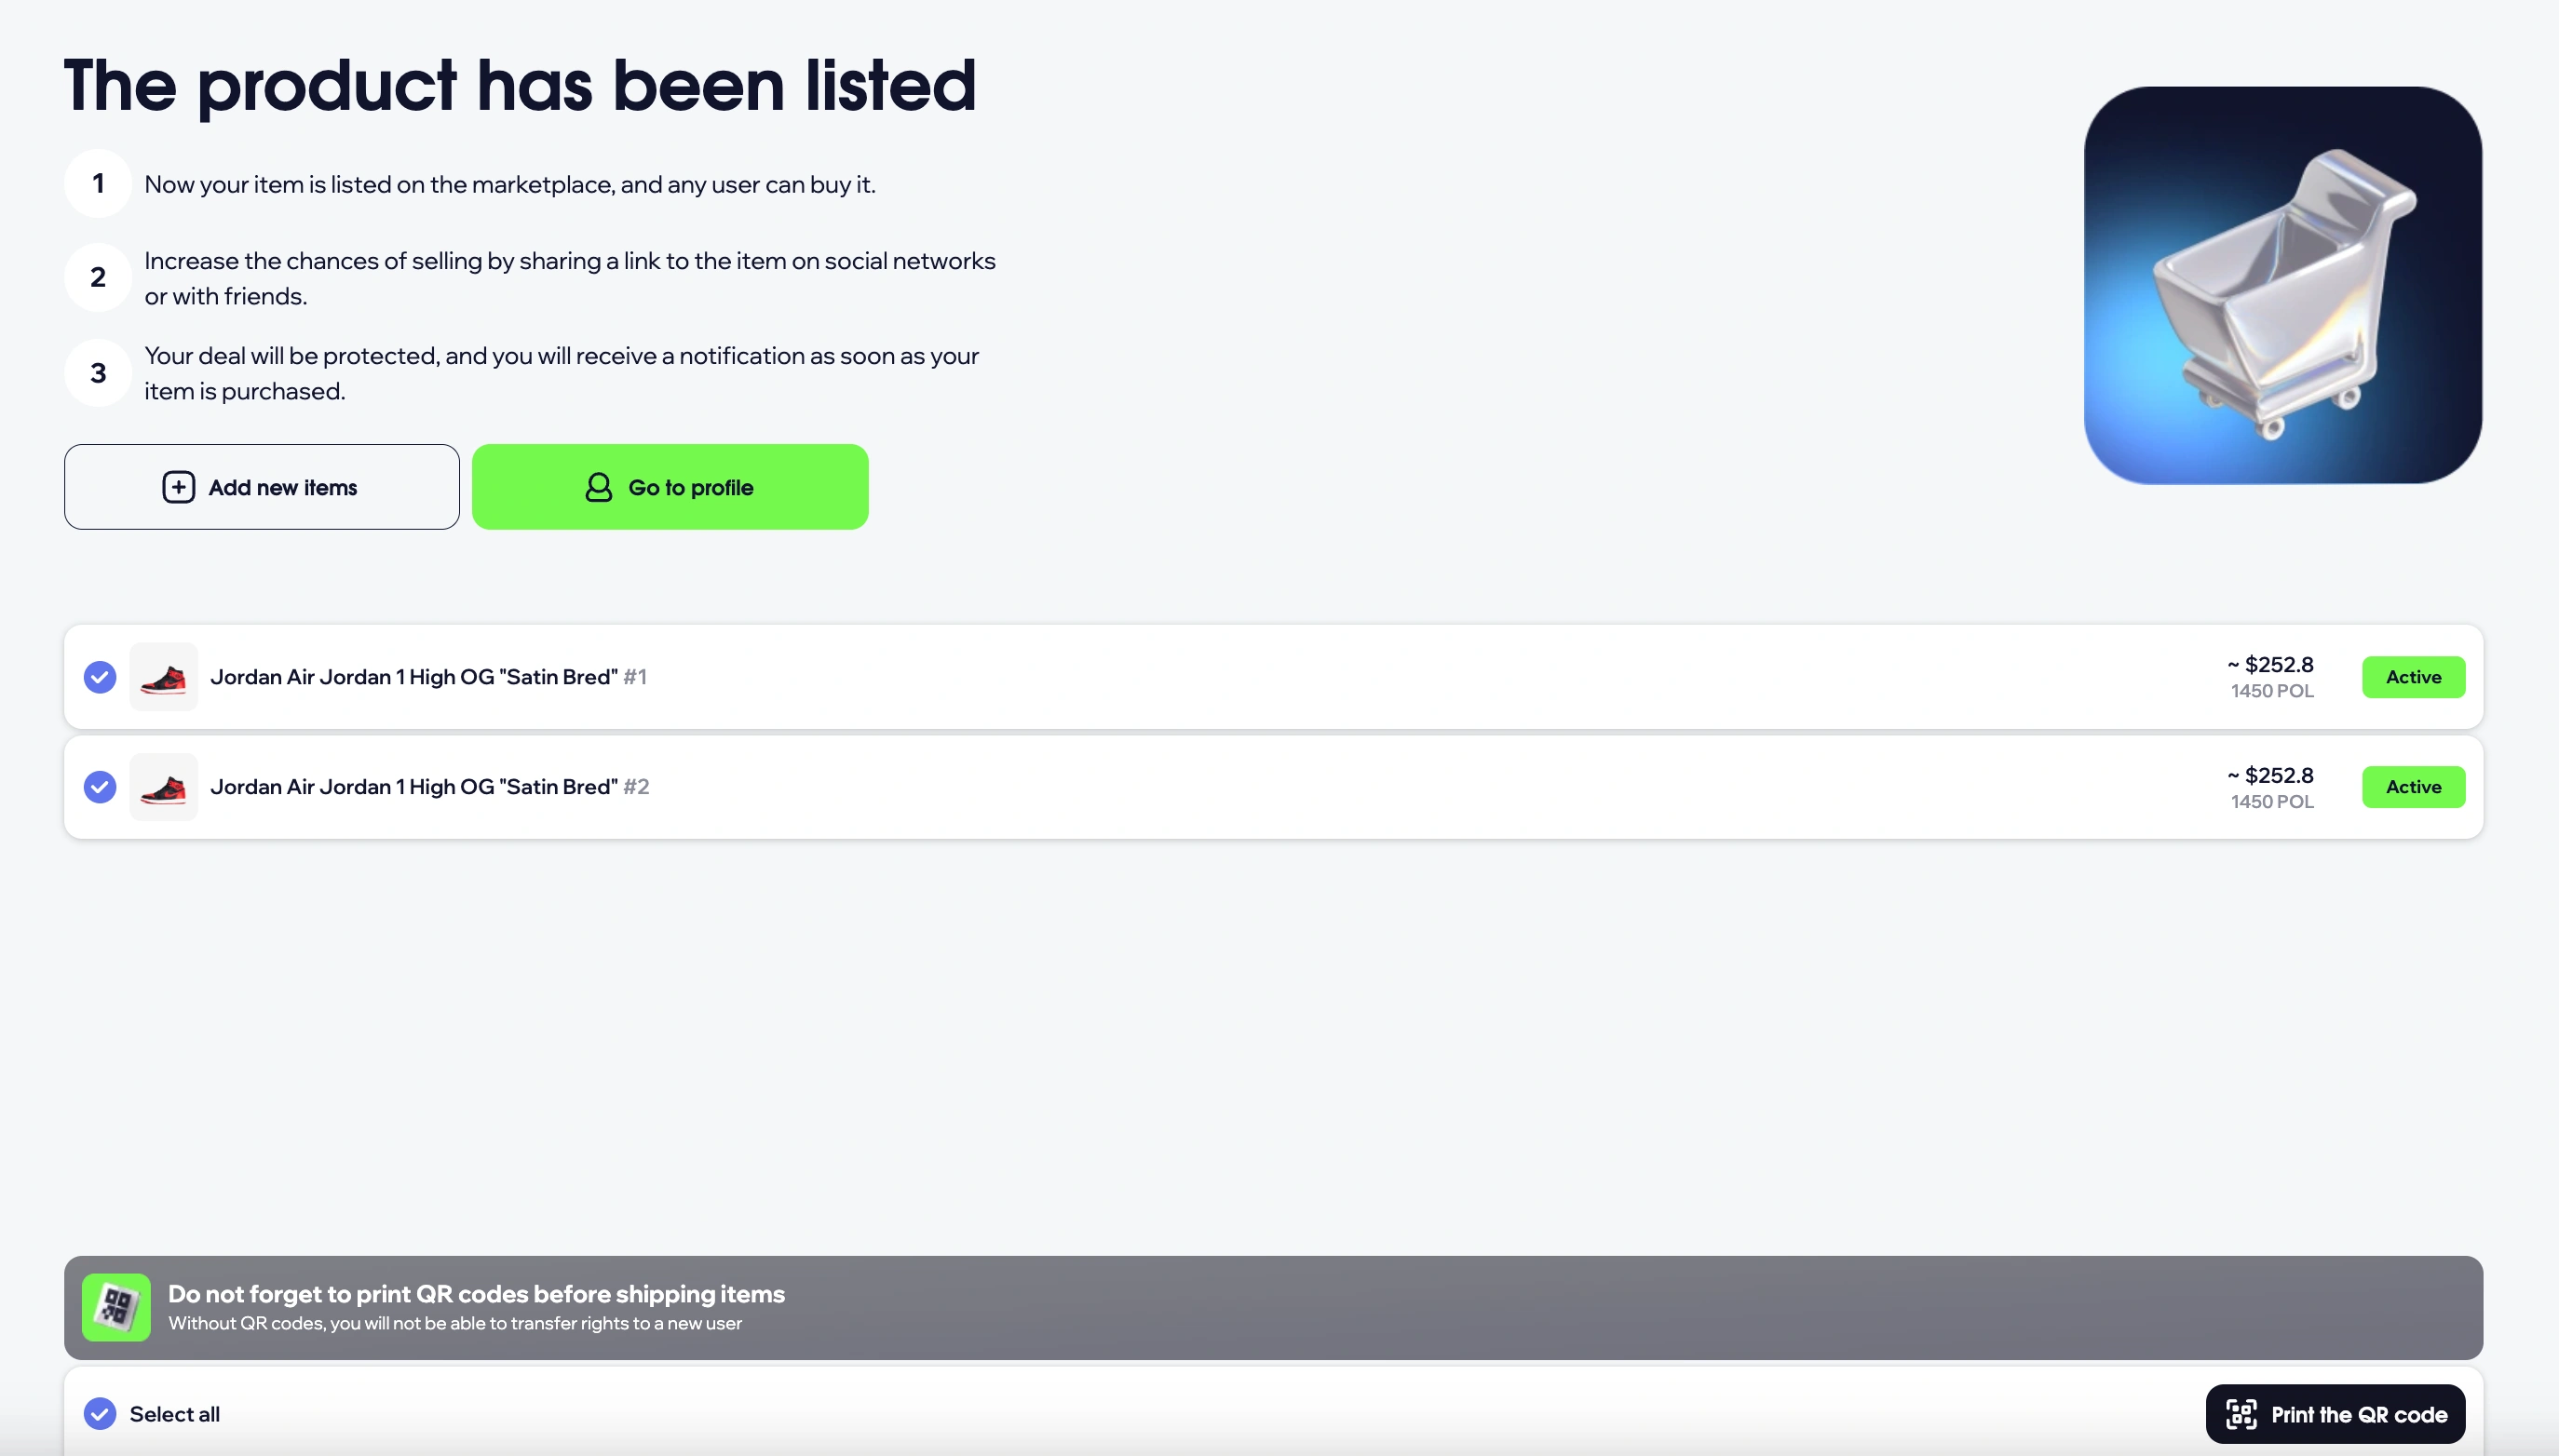Click the green QR code reminder icon
The image size is (2559, 1456).
tap(116, 1307)
